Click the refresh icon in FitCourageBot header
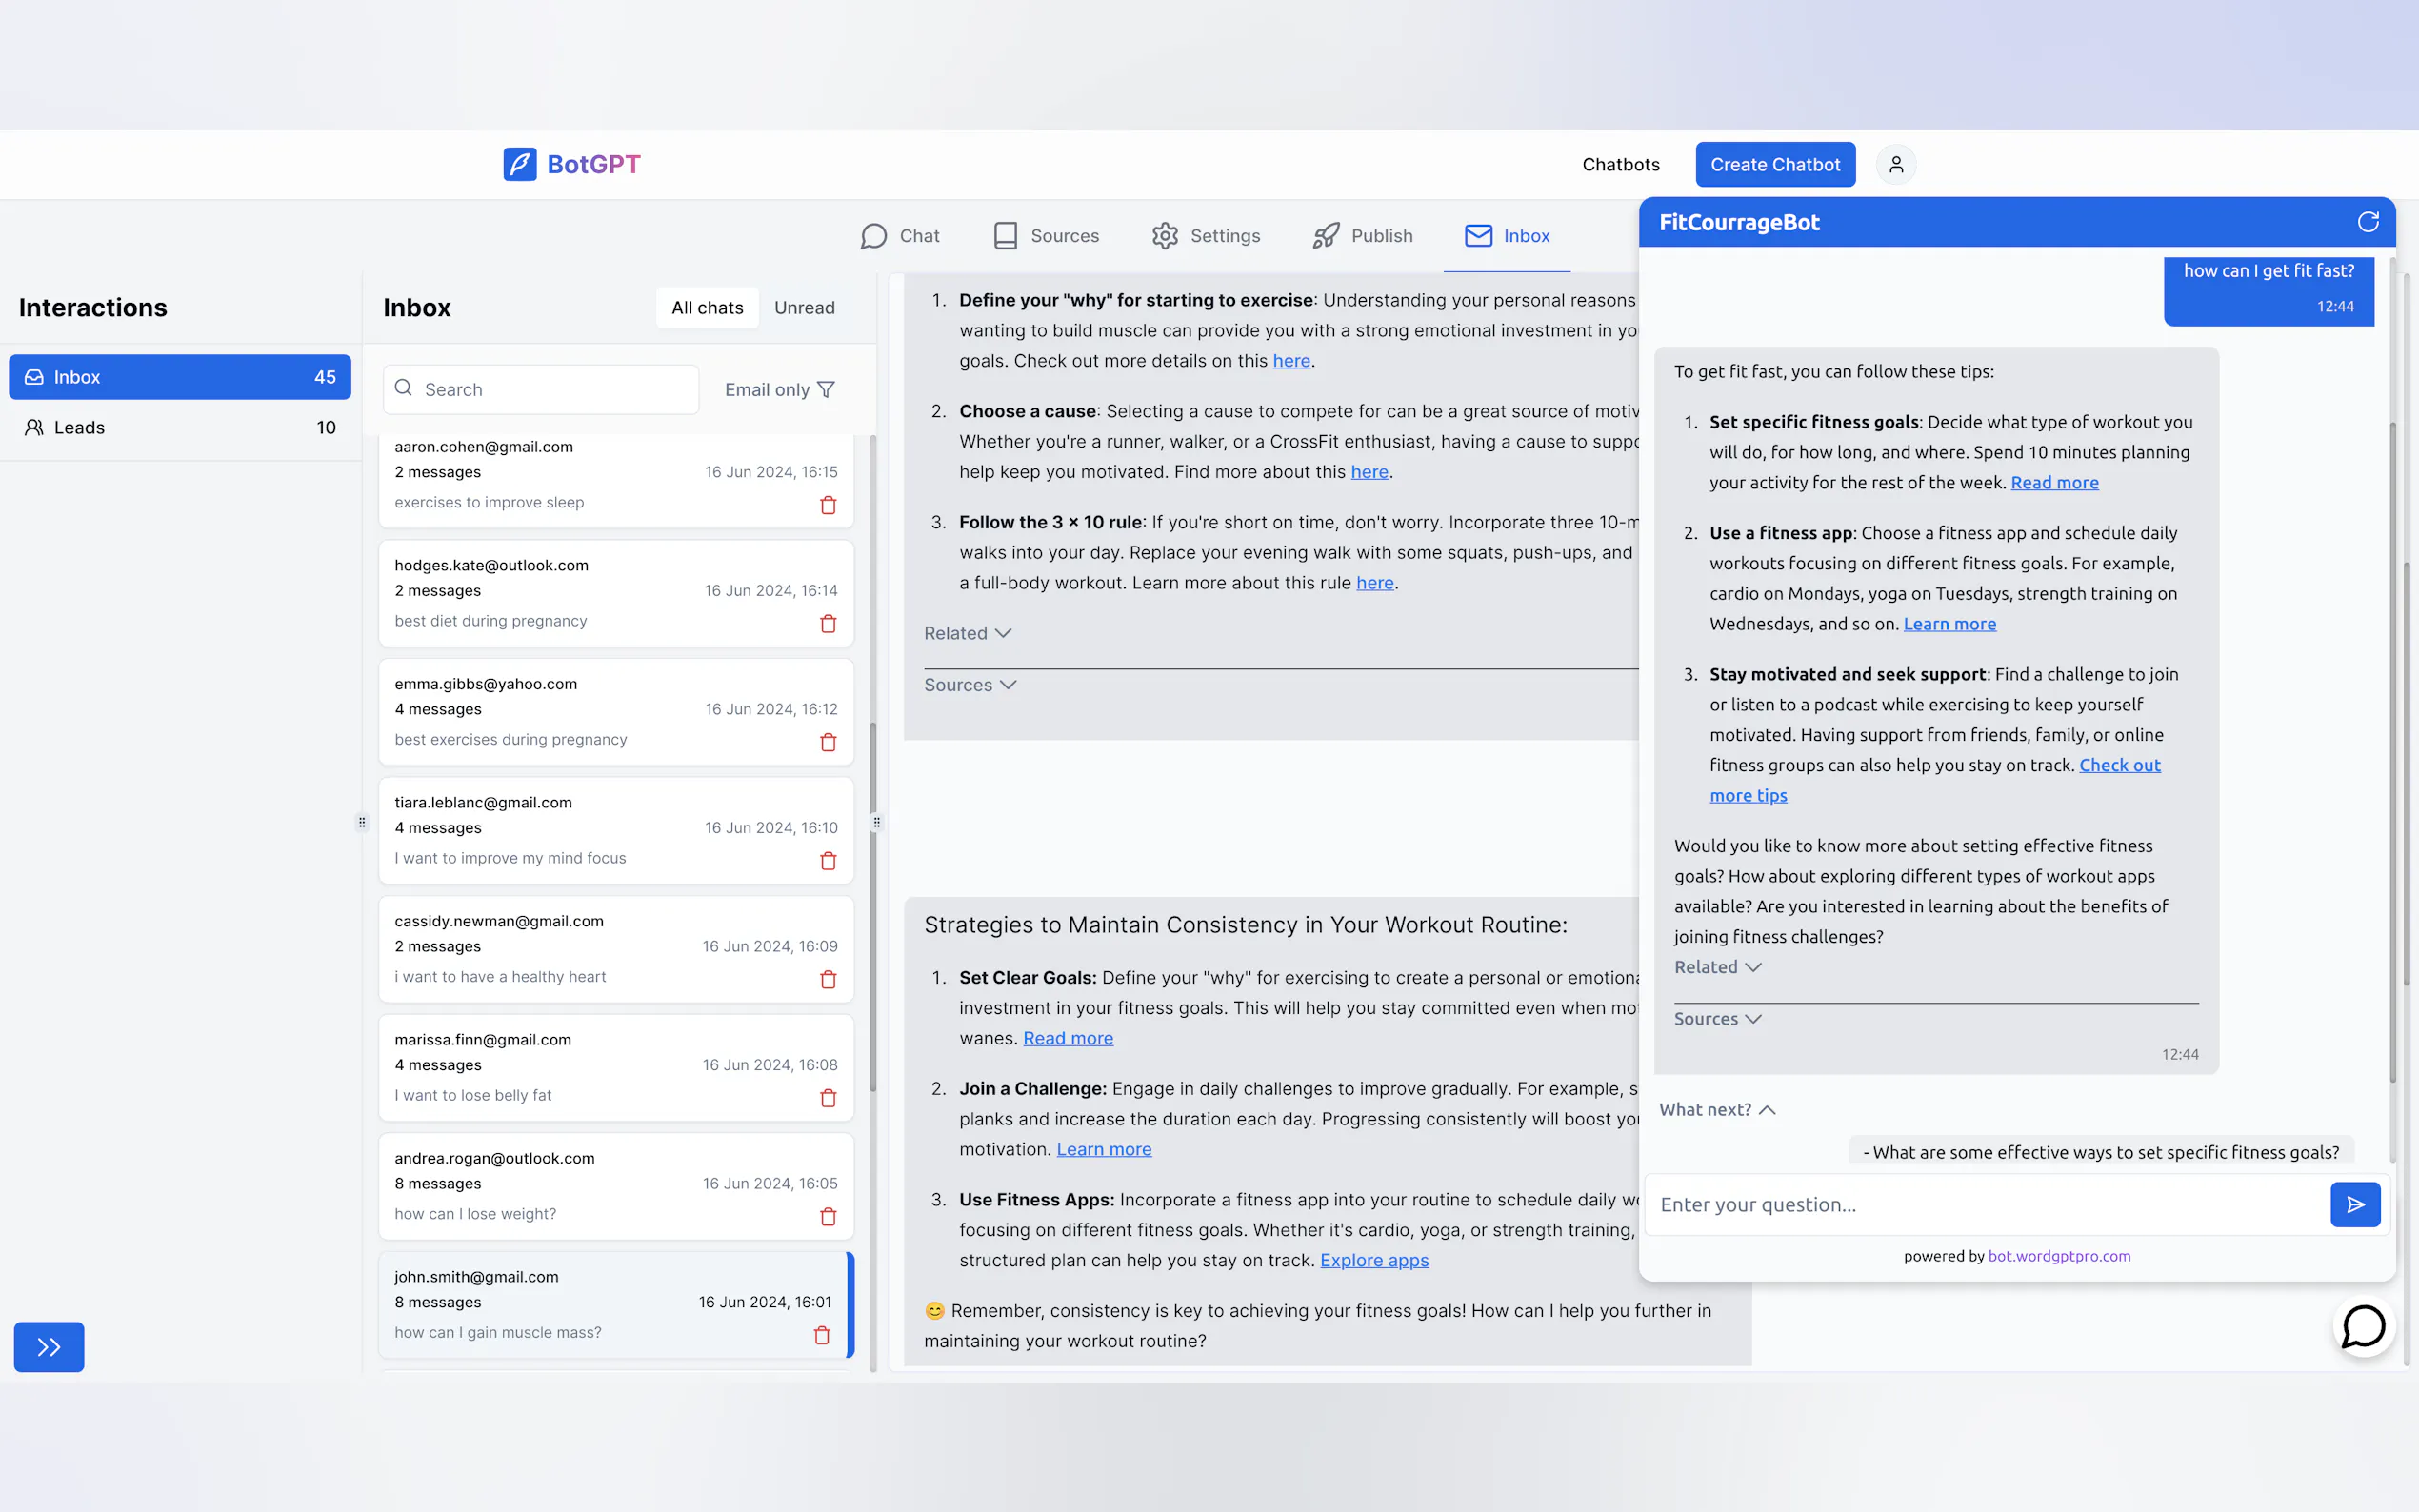Image resolution: width=2419 pixels, height=1512 pixels. click(x=2367, y=222)
